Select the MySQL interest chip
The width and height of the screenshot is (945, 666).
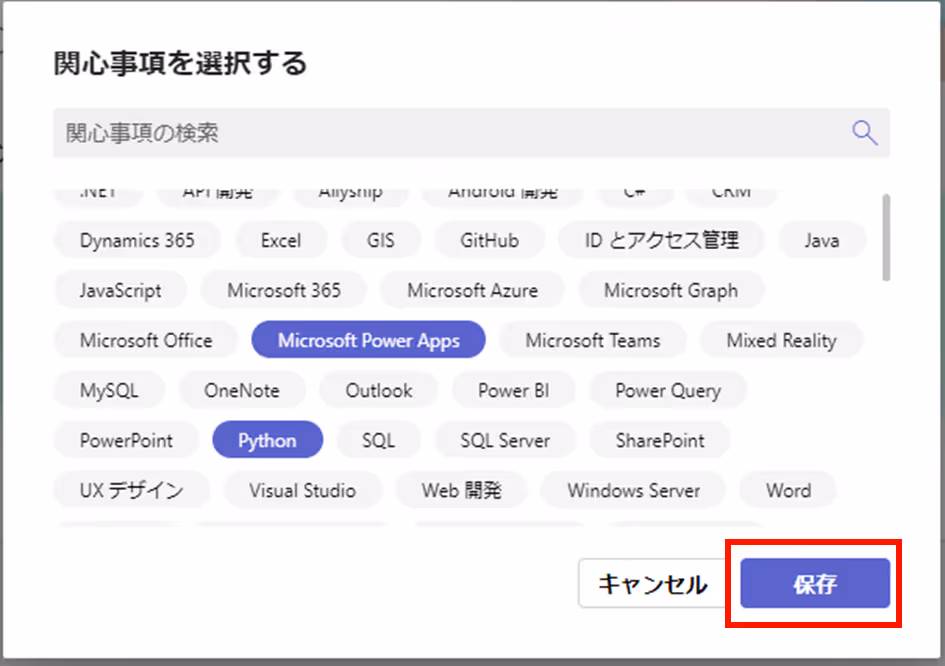click(x=109, y=390)
